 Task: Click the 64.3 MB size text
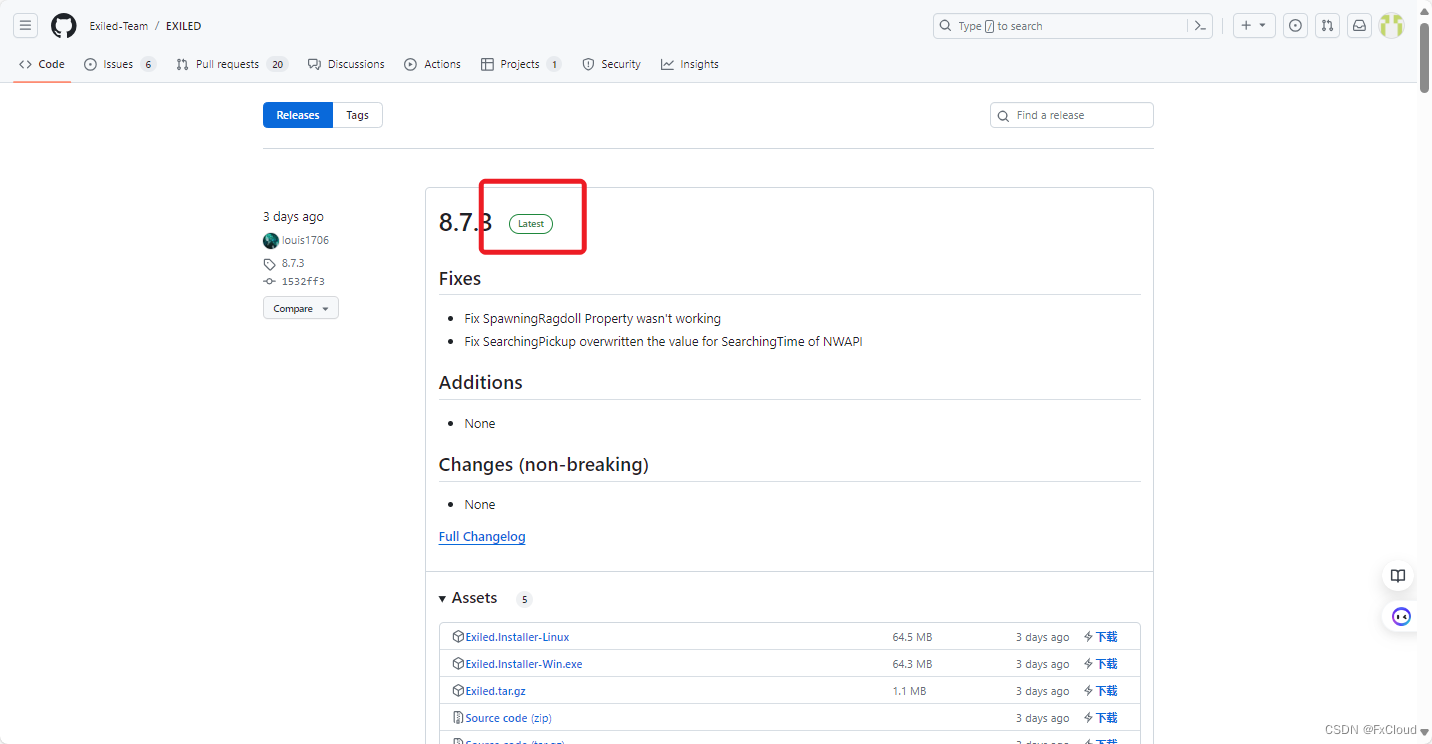912,664
